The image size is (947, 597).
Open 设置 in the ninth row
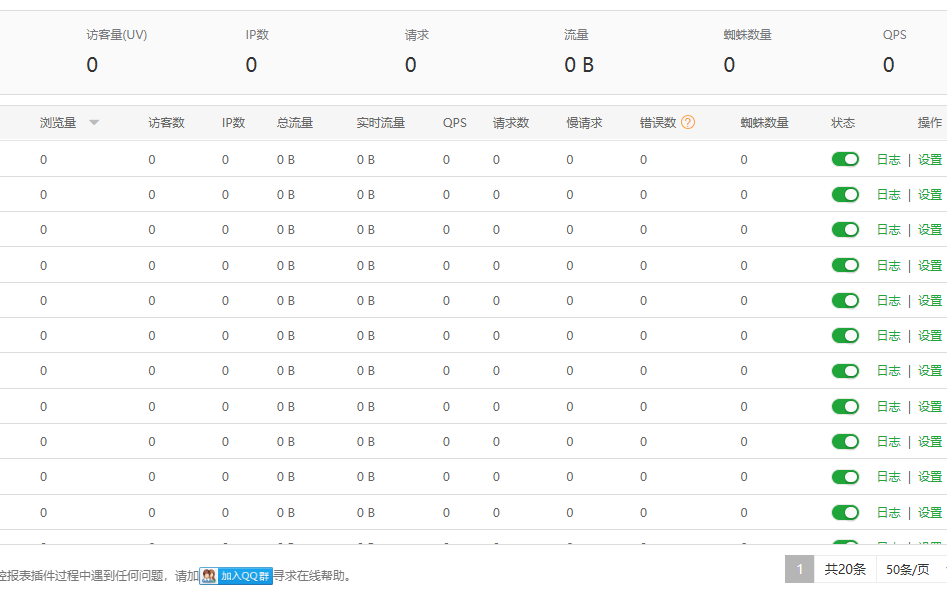[929, 442]
